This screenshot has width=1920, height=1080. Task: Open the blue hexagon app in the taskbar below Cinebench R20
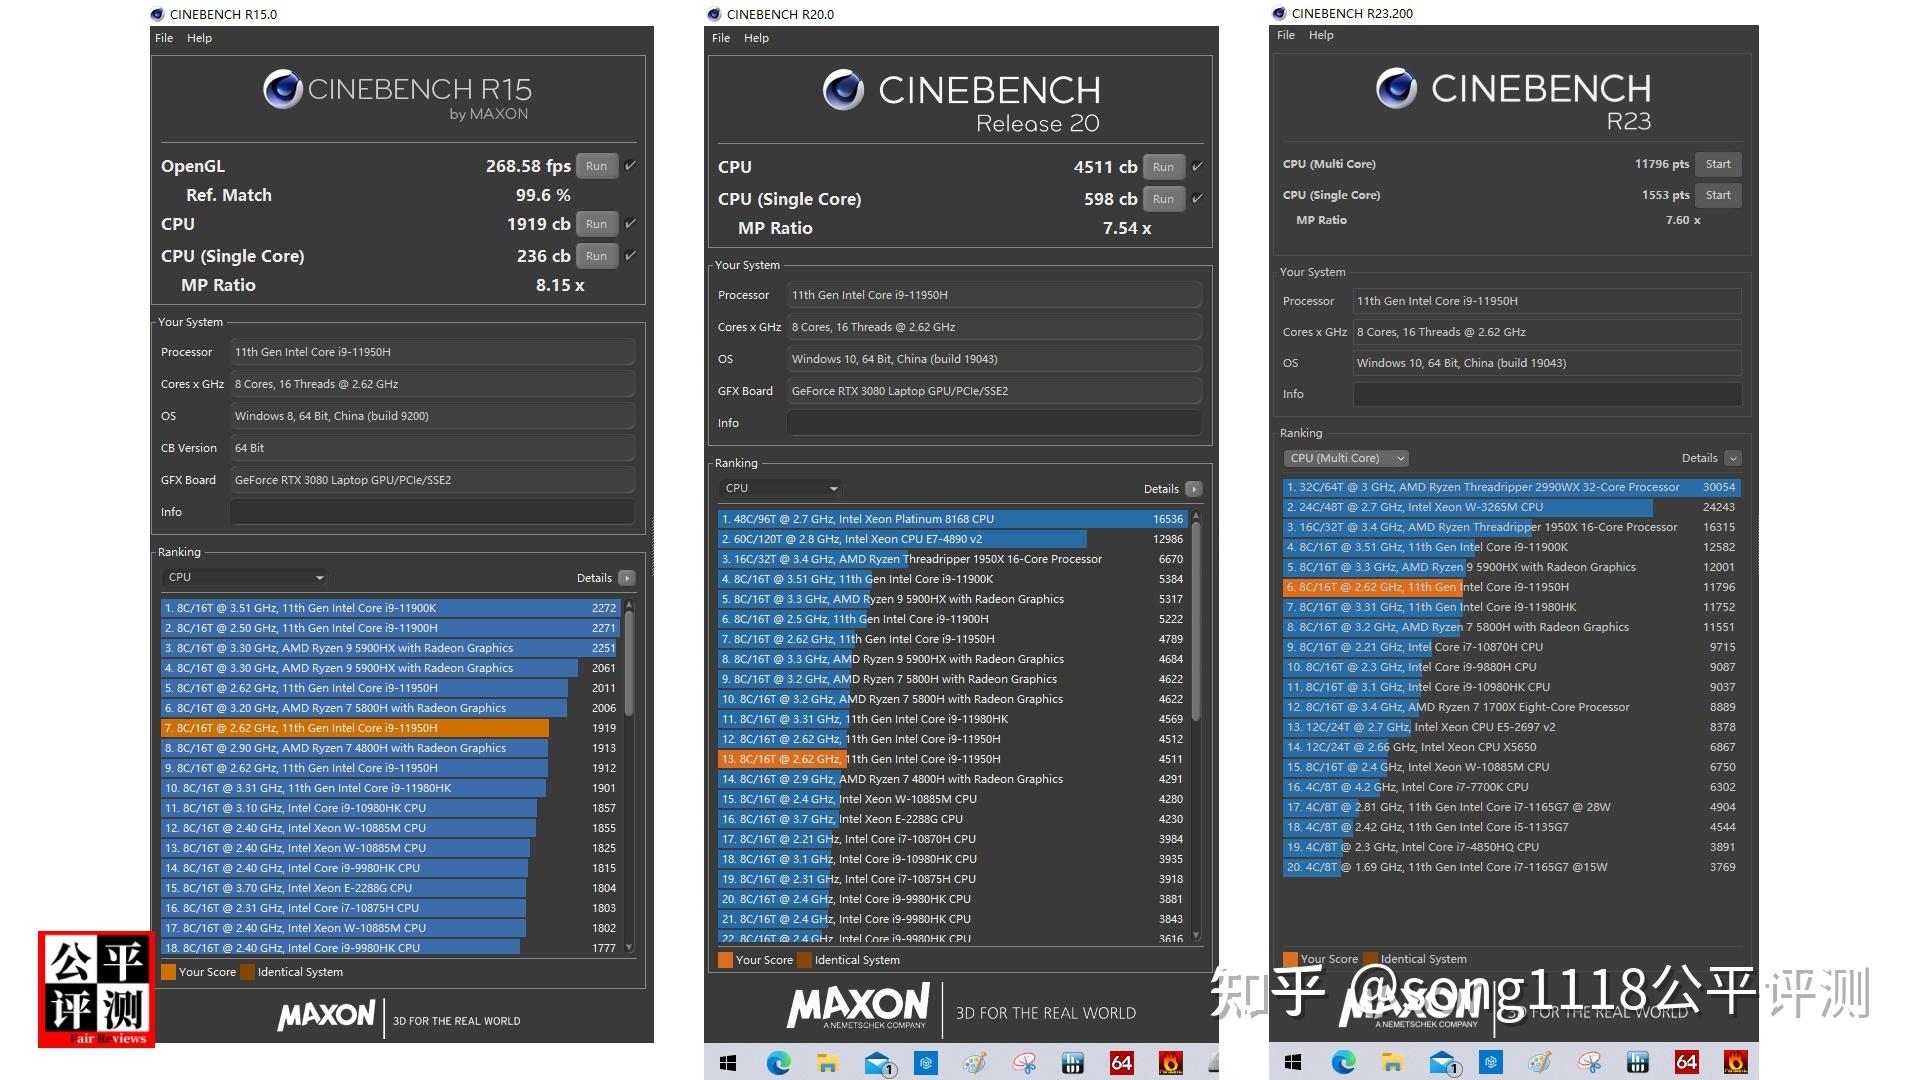click(x=926, y=1062)
